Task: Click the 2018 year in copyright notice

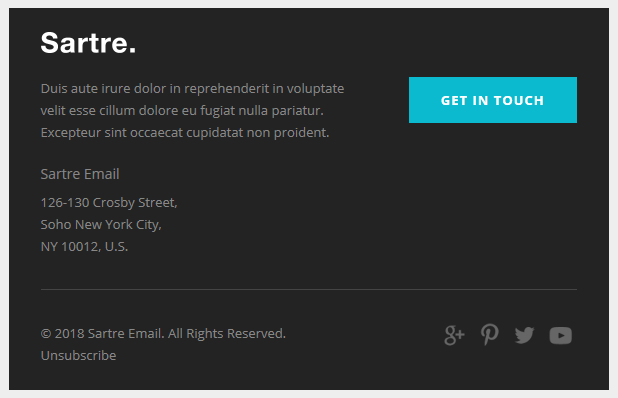Action: [x=69, y=334]
